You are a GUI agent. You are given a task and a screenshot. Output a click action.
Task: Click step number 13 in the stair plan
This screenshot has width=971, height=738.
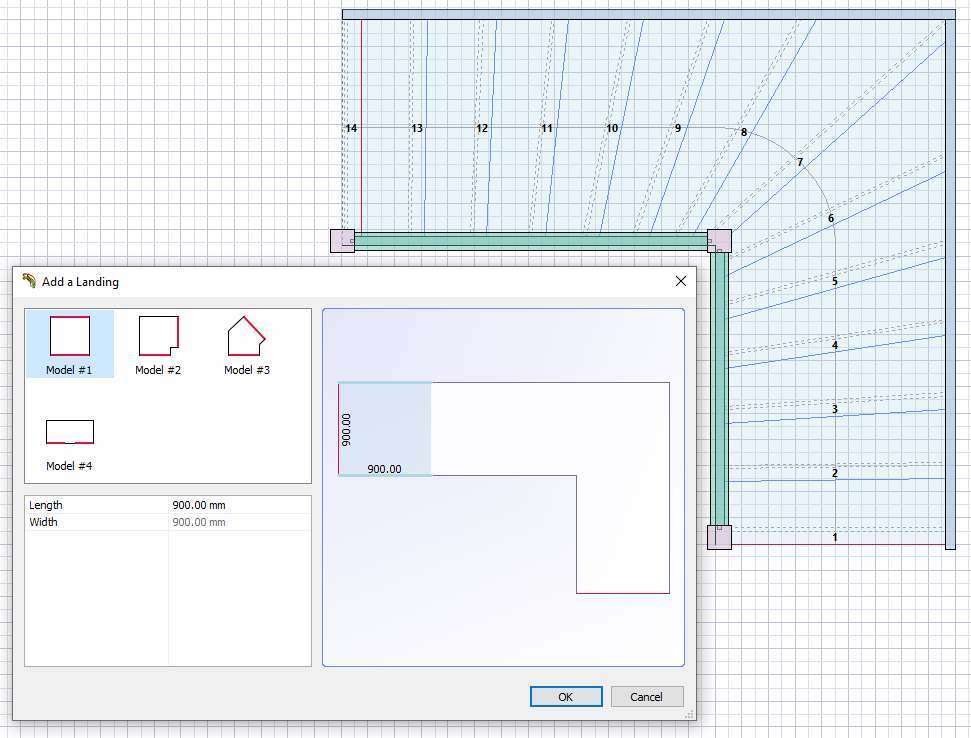(x=417, y=128)
